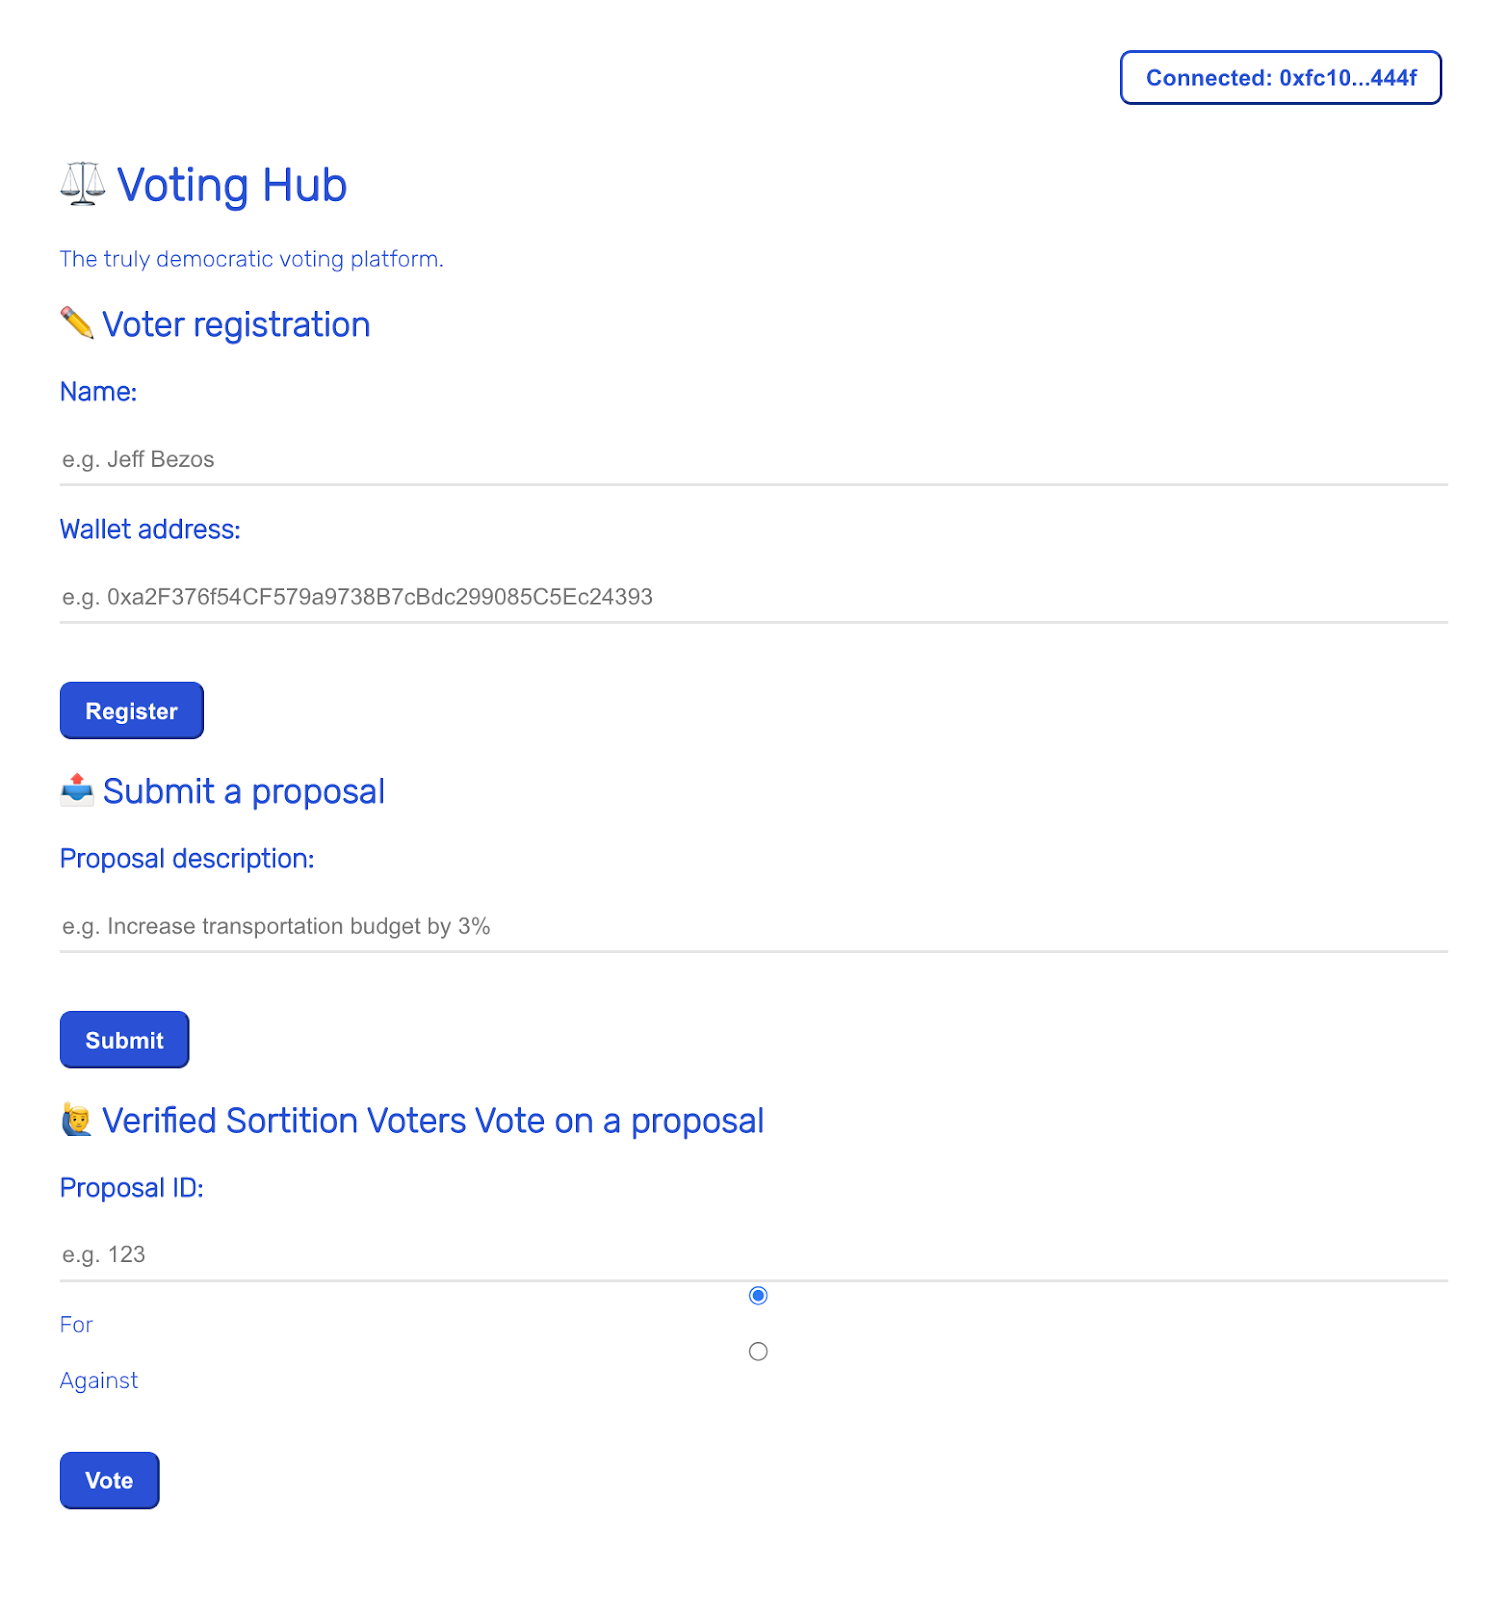Screen dimensions: 1508x1600
Task: Click the Name label
Action: [x=98, y=392]
